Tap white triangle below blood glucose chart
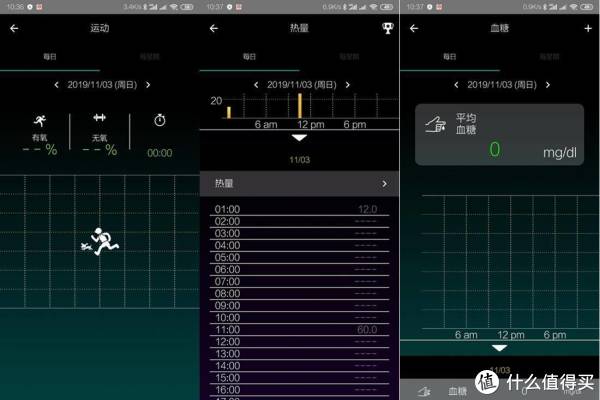This screenshot has height=400, width=600. pyautogui.click(x=499, y=348)
